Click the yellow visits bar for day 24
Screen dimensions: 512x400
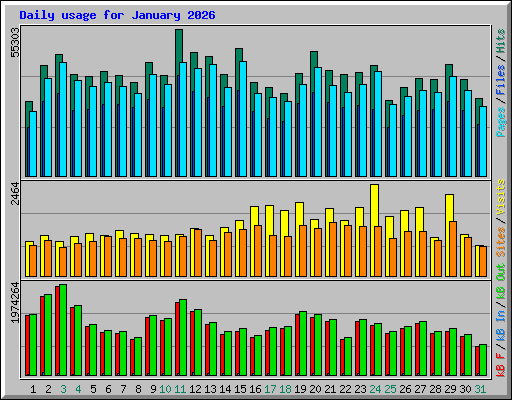tap(374, 205)
